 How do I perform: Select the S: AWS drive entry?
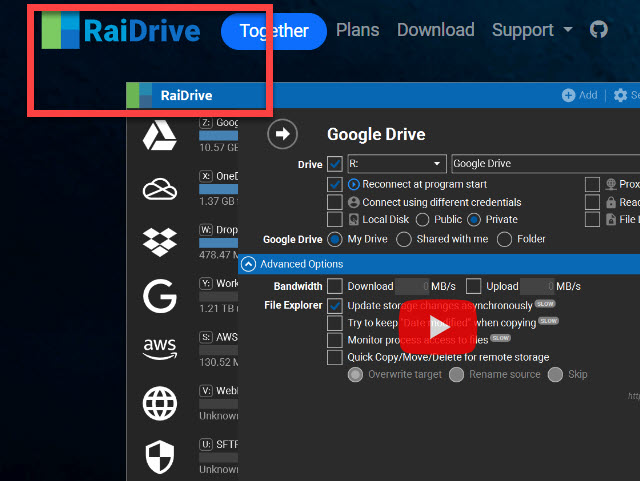218,350
